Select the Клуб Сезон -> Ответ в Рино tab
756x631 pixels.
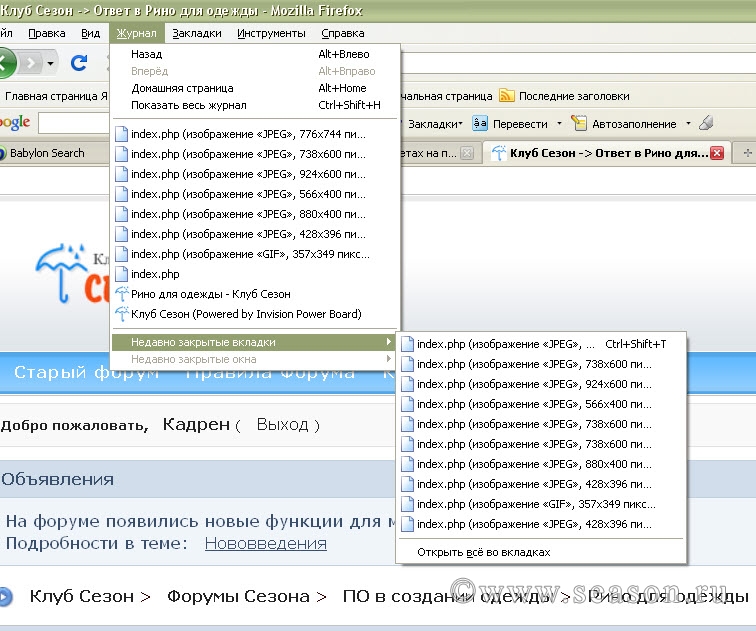point(608,153)
